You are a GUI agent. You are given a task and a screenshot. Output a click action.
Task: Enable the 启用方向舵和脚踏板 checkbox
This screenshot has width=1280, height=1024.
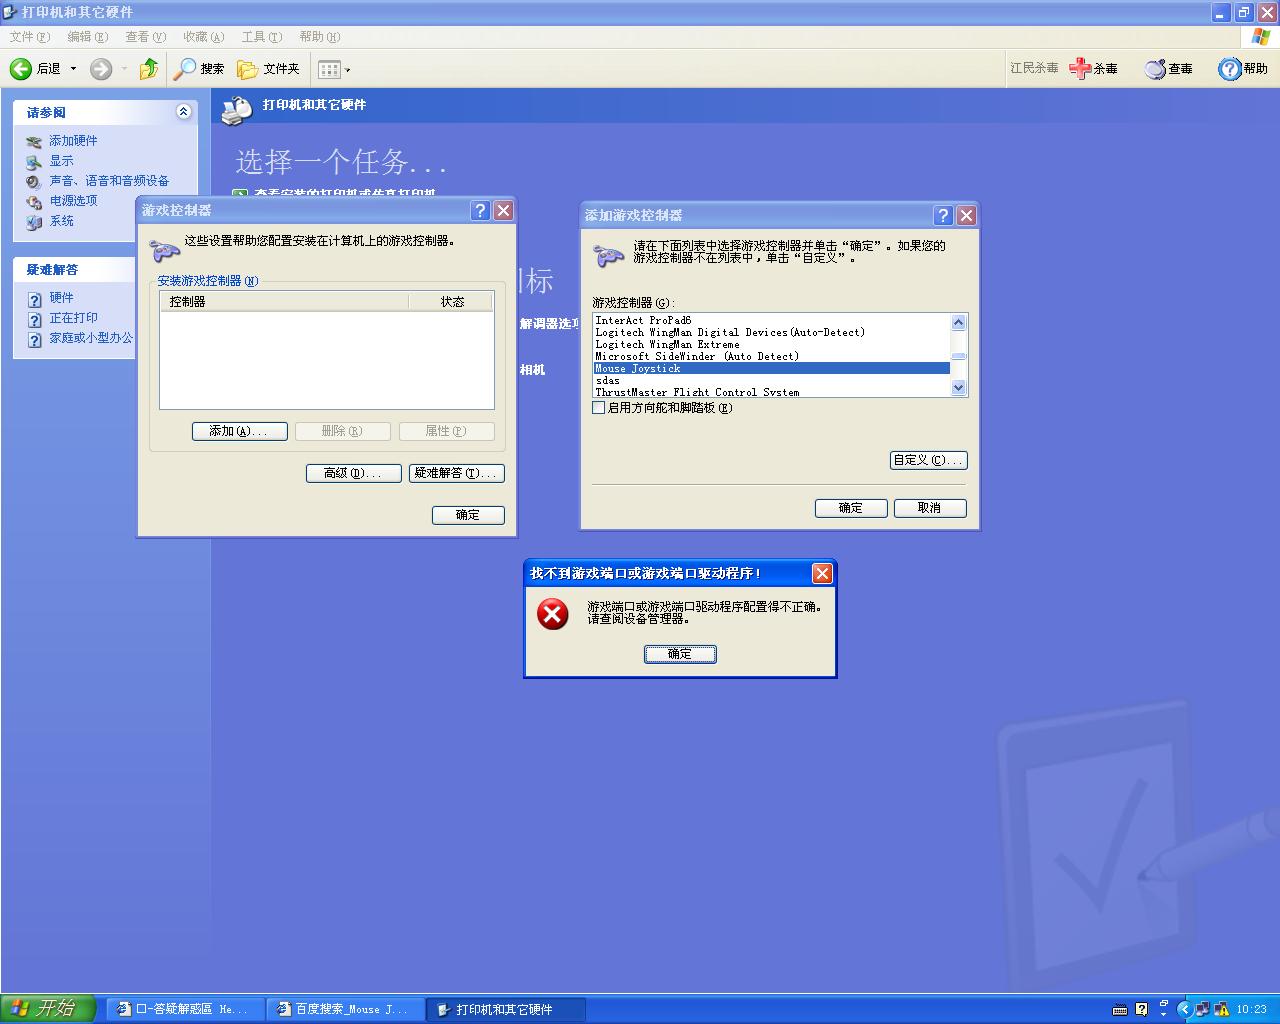point(599,408)
